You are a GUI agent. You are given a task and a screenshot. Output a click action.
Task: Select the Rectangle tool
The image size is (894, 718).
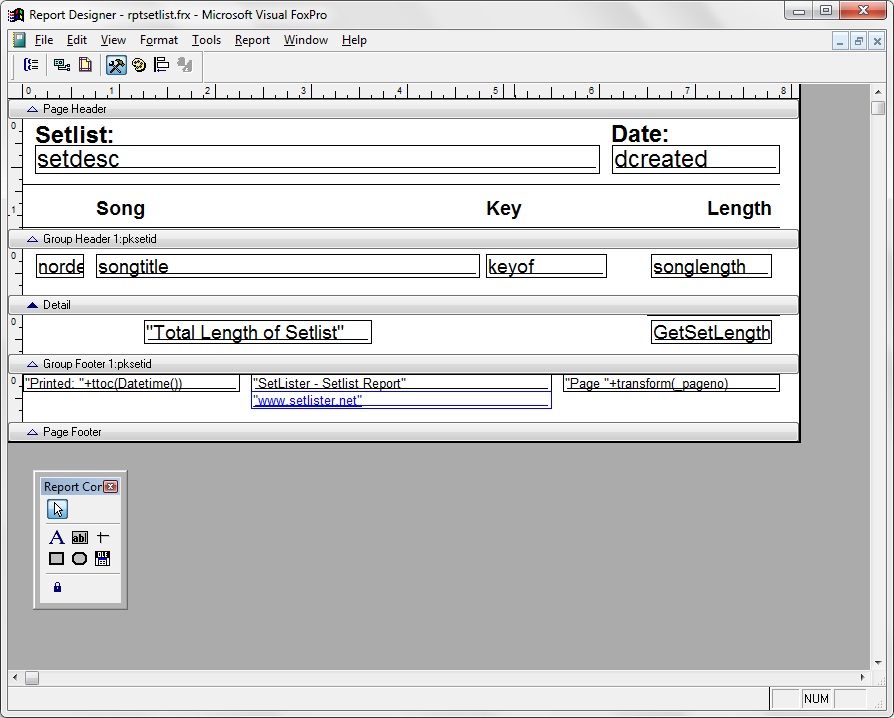click(57, 559)
